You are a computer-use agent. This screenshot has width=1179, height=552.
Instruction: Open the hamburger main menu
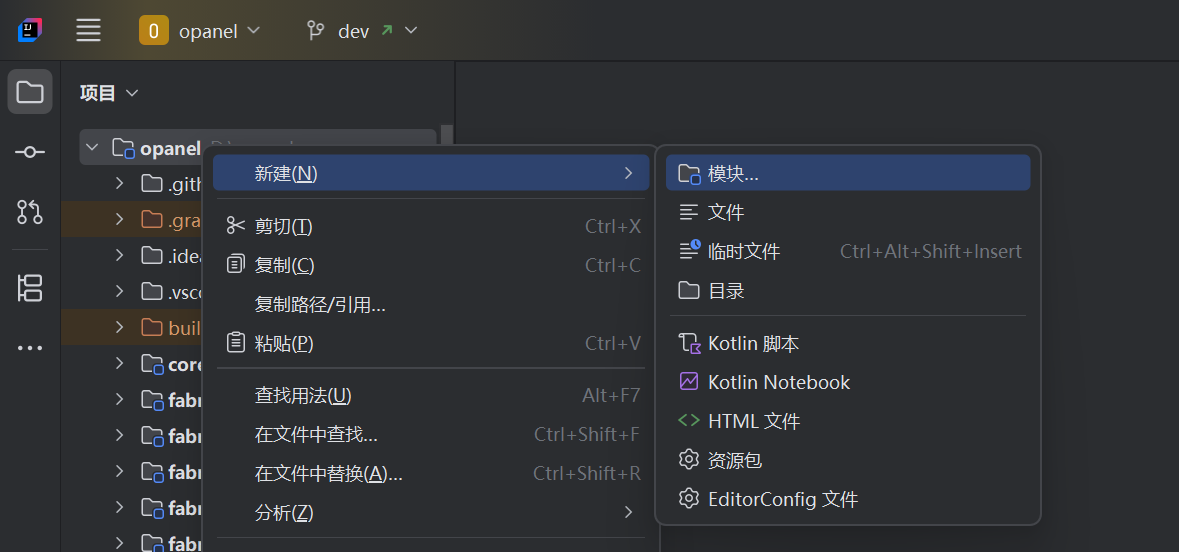[89, 31]
